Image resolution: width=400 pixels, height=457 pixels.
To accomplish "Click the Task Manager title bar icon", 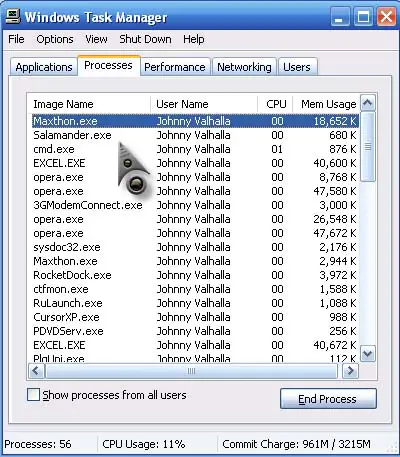I will point(13,17).
